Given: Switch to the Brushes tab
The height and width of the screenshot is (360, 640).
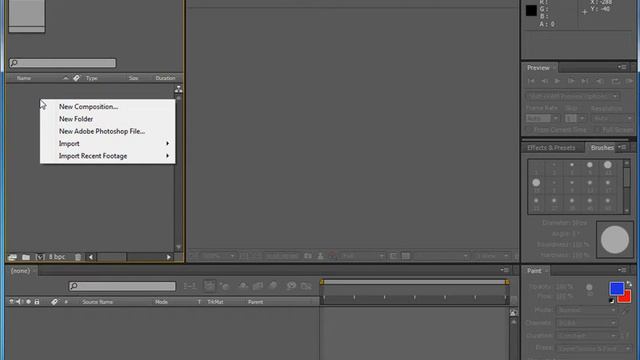Looking at the screenshot, I should pyautogui.click(x=602, y=148).
